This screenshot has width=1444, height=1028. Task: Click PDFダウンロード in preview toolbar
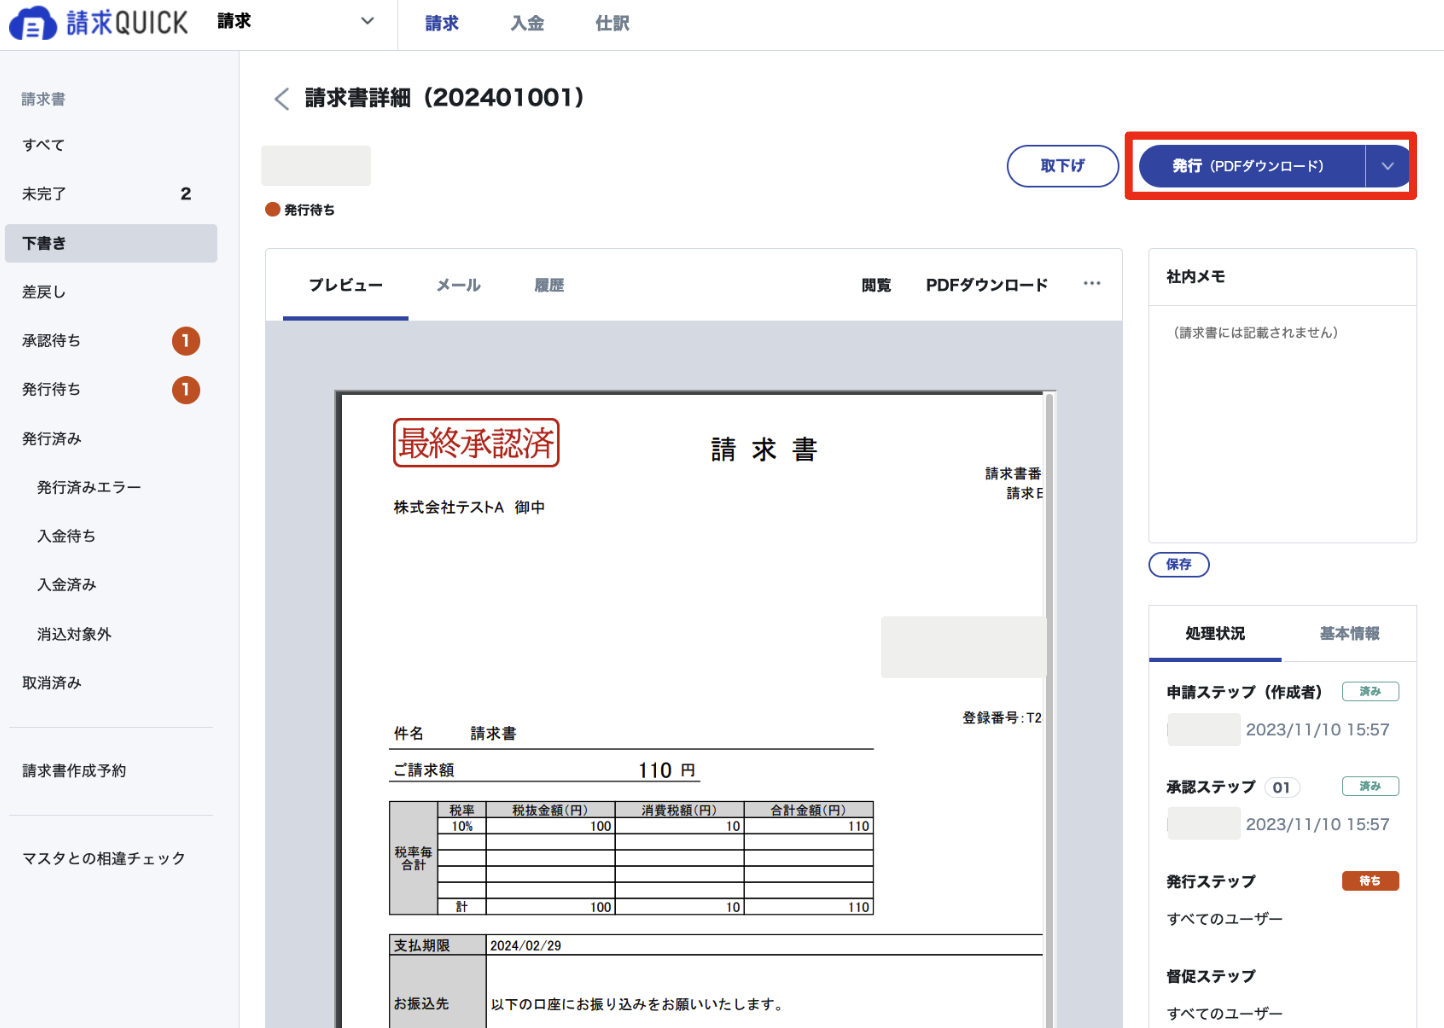[x=987, y=285]
